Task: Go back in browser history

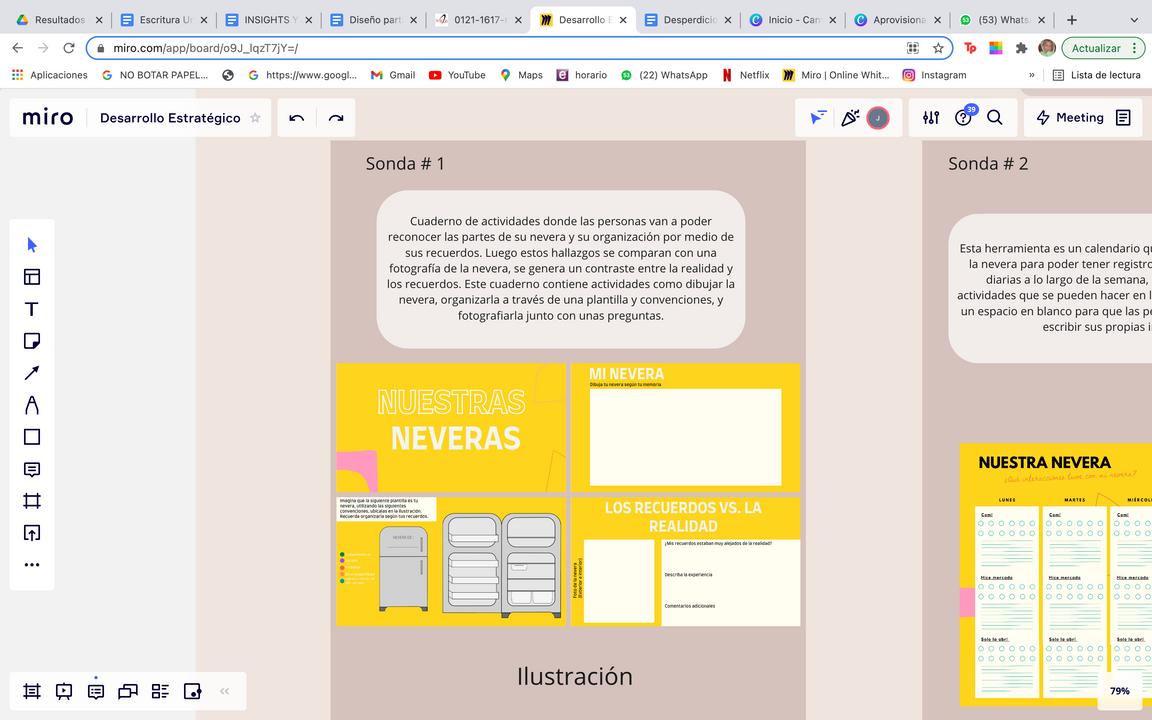Action: pos(18,48)
